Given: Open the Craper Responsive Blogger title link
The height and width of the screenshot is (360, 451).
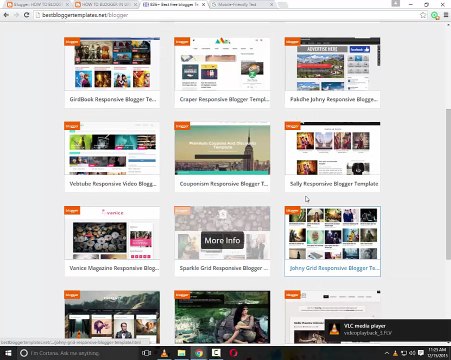Looking at the screenshot, I should point(224,99).
